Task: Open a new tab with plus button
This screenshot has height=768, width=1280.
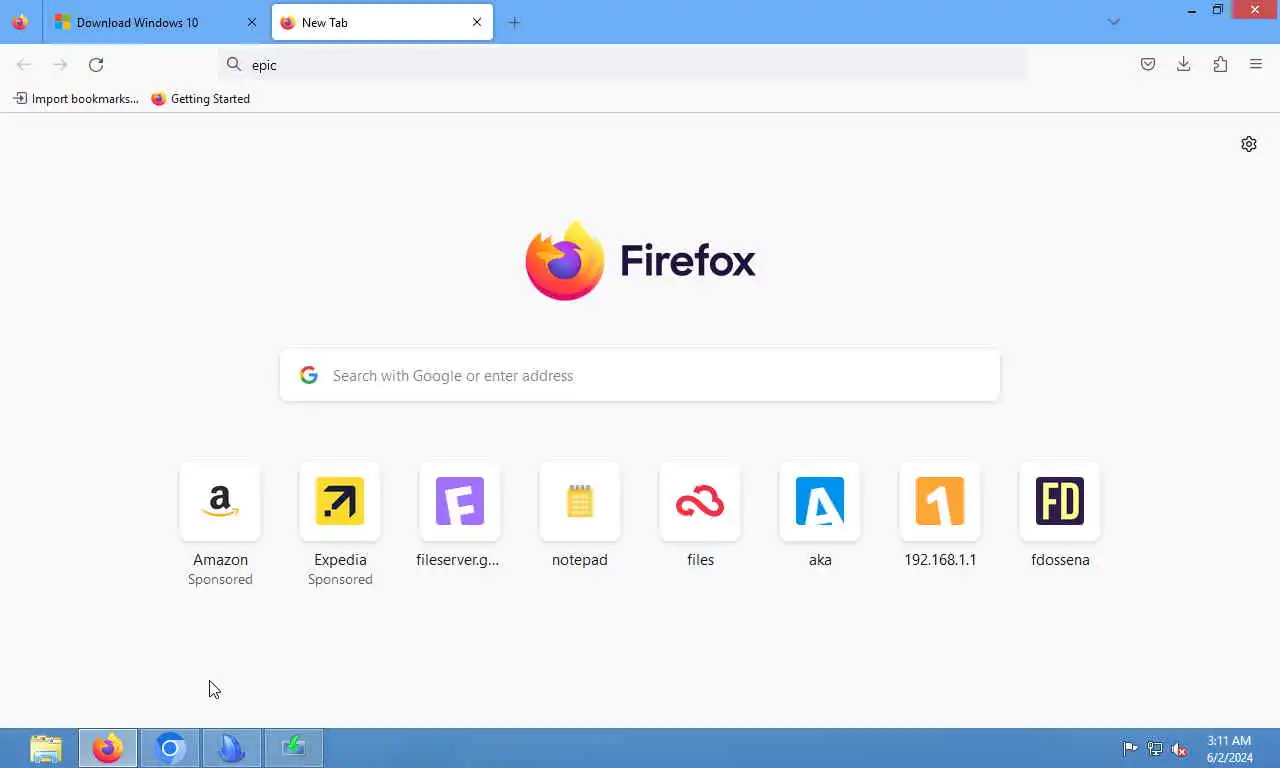Action: click(x=514, y=22)
